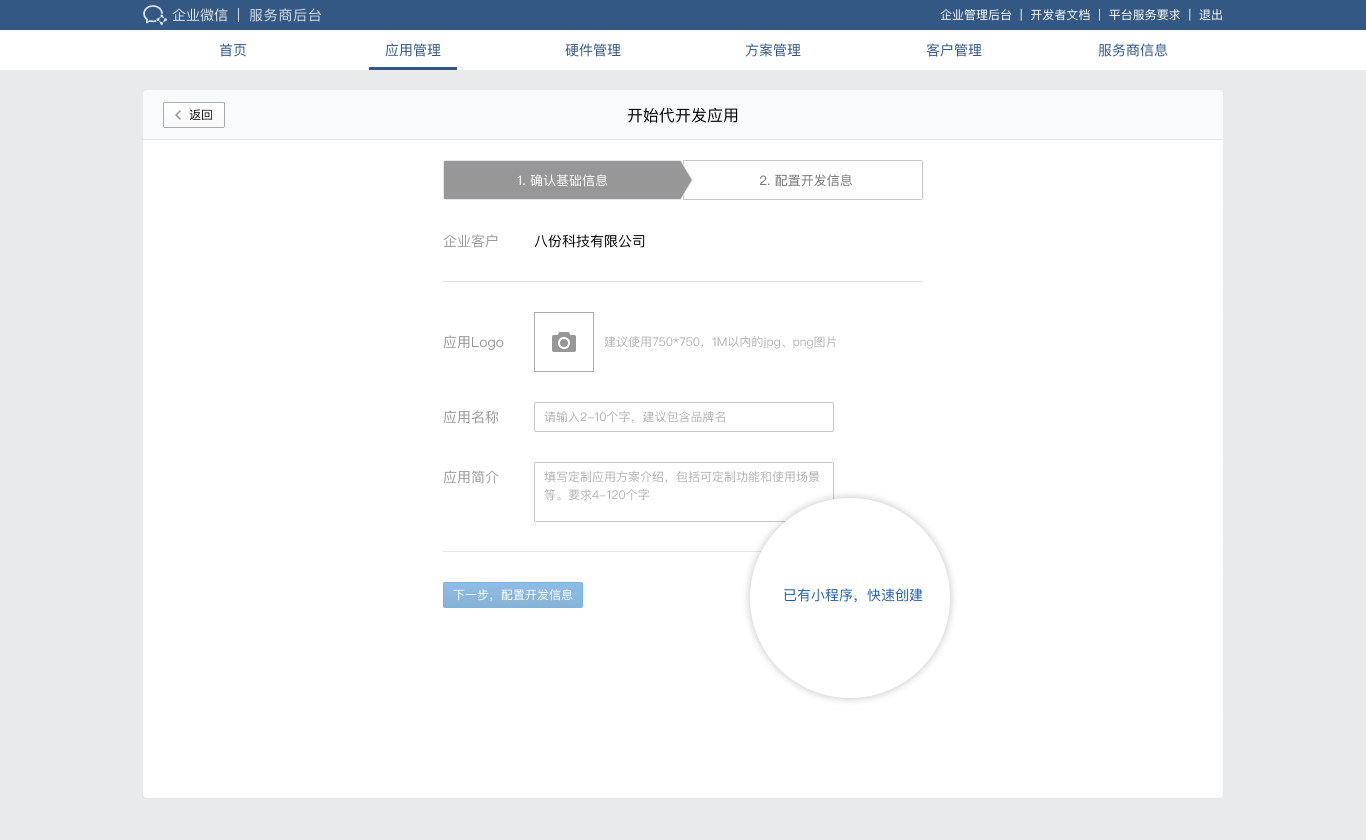Open the 硬件管理 tab
Screen dimensions: 1366x840
point(593,50)
